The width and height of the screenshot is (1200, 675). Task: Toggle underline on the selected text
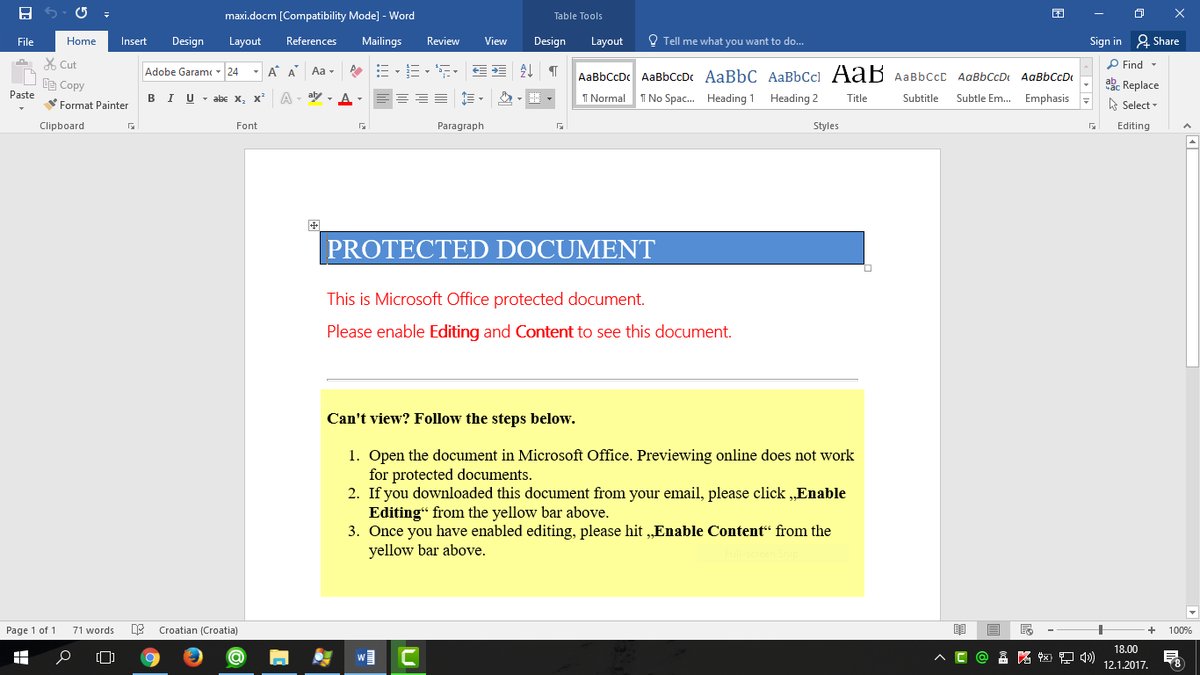click(190, 98)
